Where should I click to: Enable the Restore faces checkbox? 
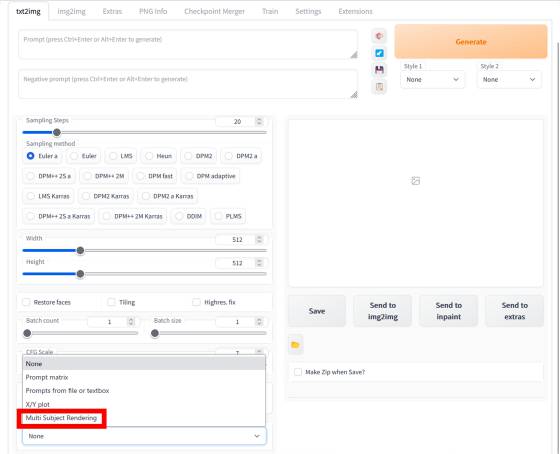point(26,302)
